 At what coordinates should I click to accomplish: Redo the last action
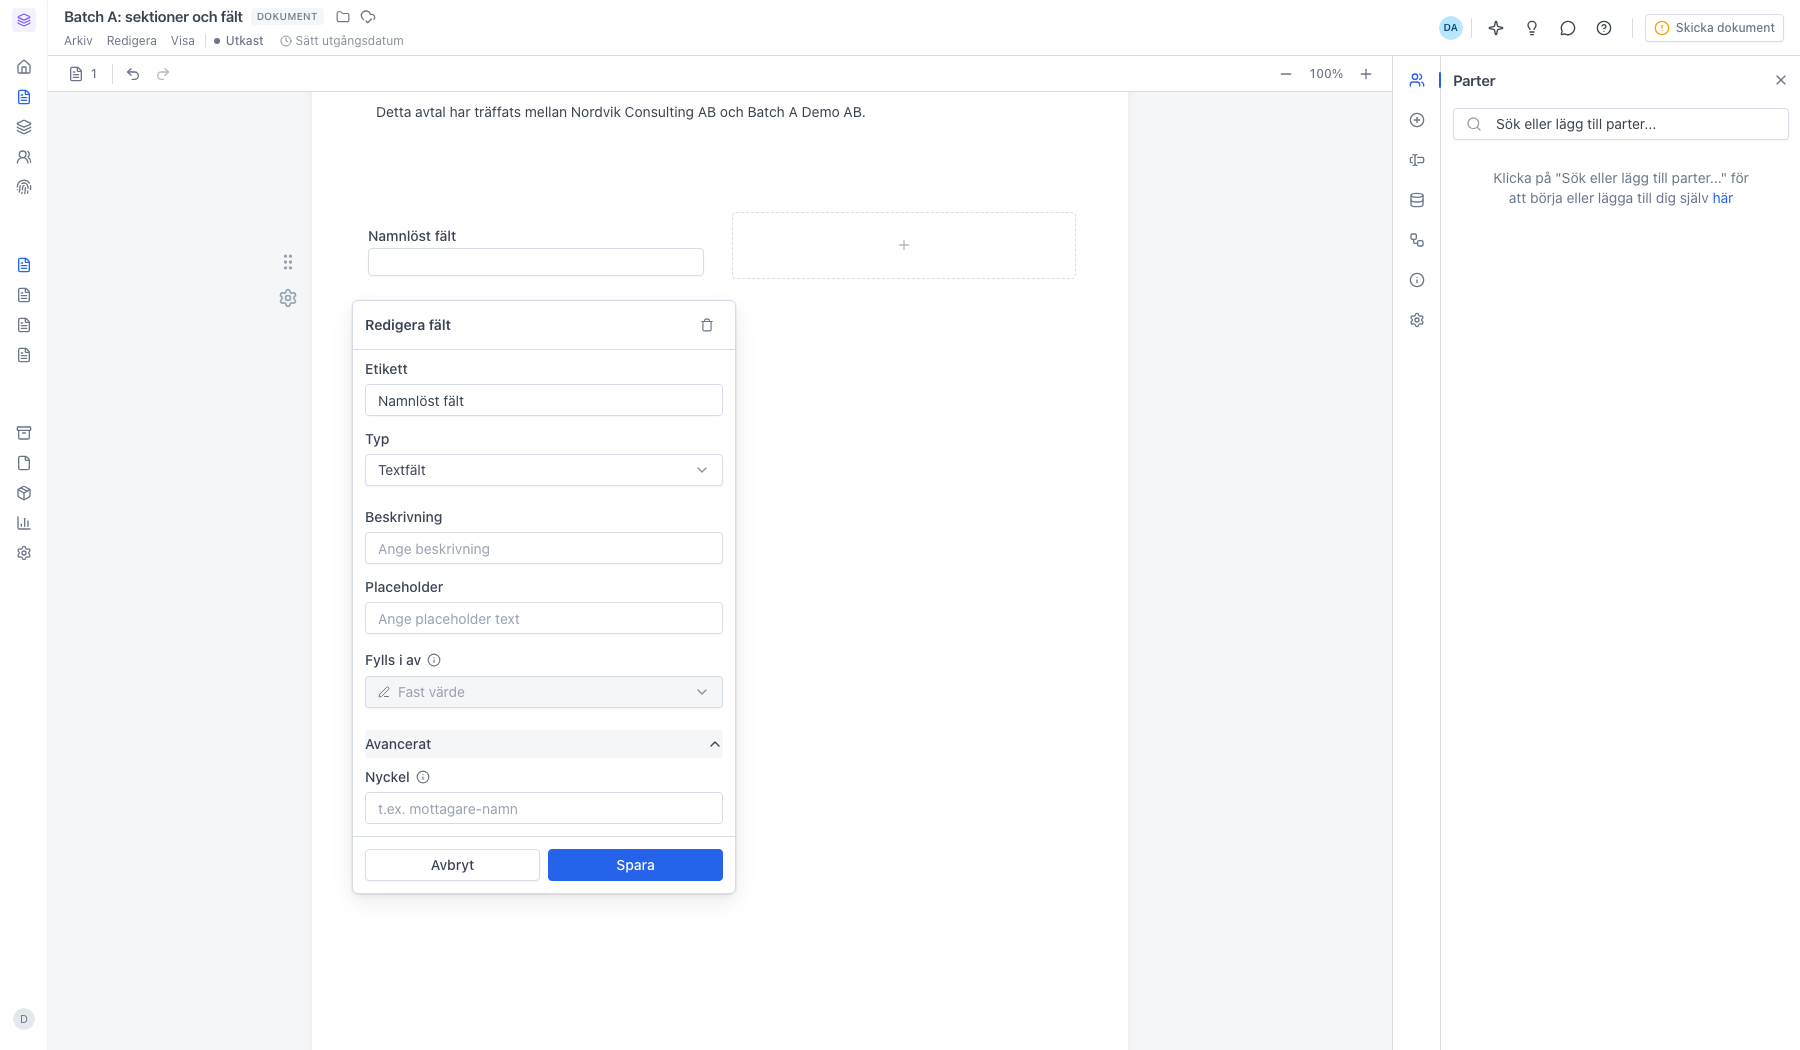tap(163, 74)
